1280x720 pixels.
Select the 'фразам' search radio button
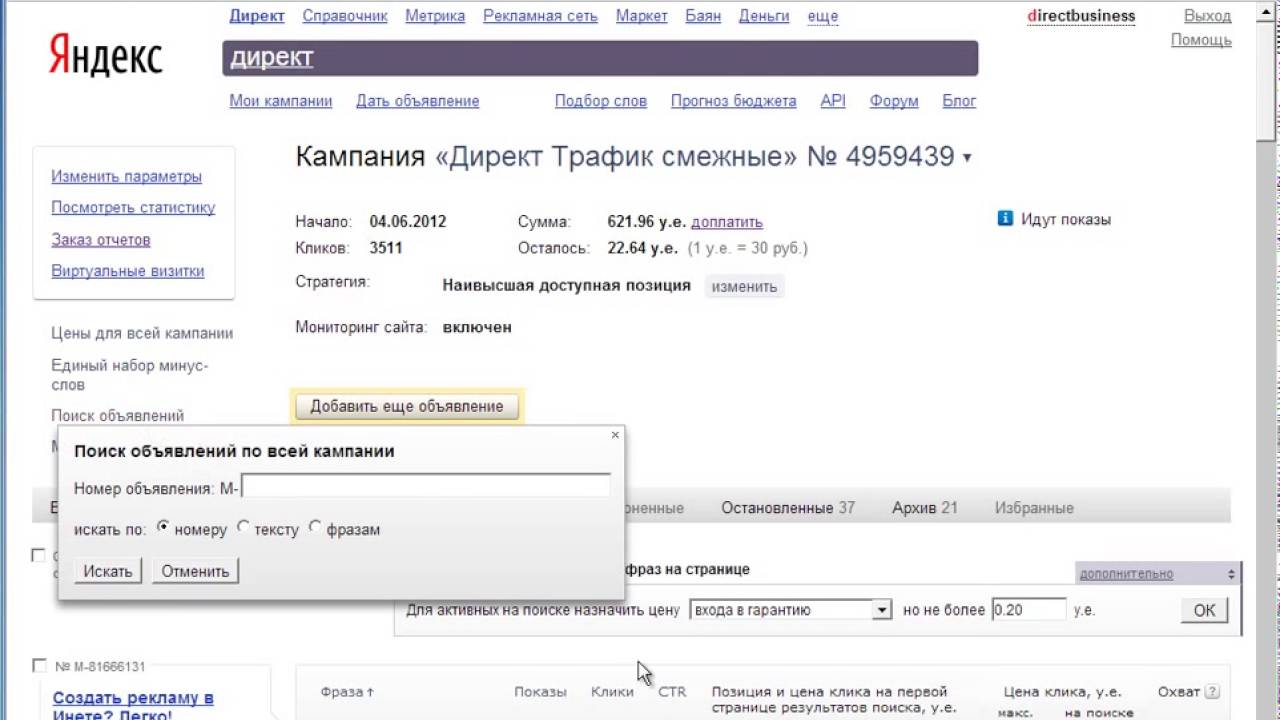(315, 527)
